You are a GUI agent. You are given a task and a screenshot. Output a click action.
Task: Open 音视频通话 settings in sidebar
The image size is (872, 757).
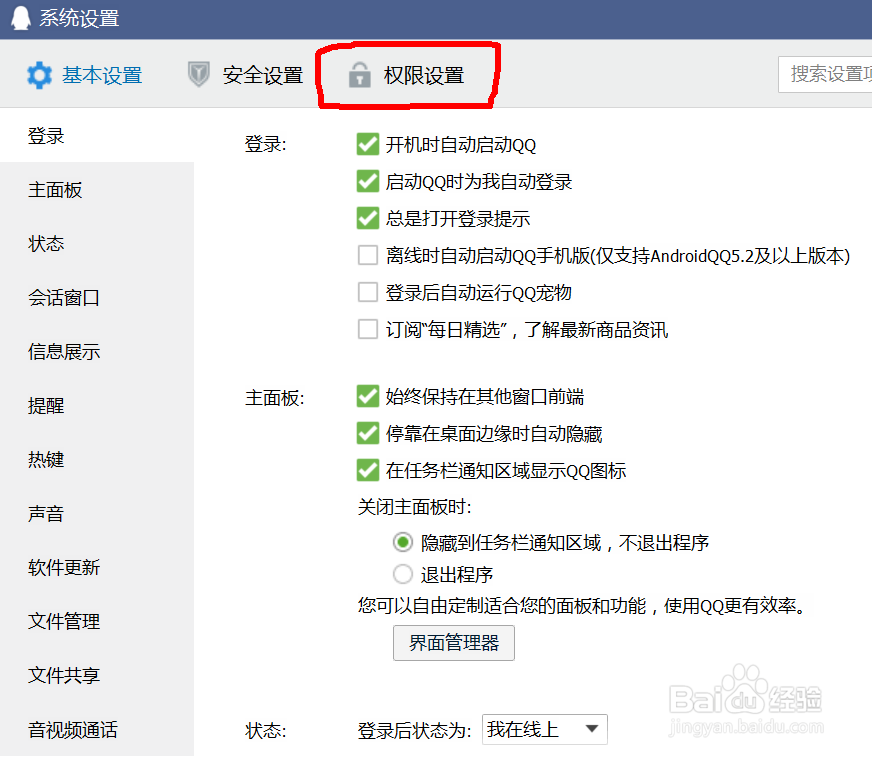click(97, 729)
